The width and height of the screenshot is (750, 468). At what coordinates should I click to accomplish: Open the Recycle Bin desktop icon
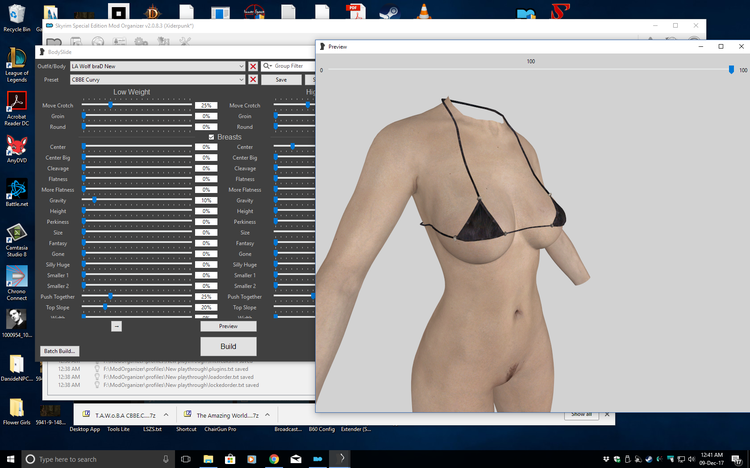pyautogui.click(x=16, y=14)
